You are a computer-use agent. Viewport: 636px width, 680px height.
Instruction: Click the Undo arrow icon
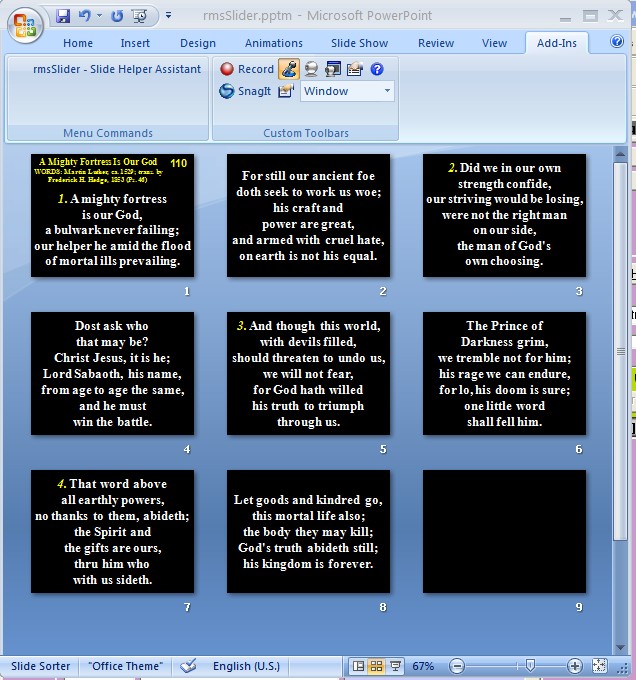coord(85,16)
